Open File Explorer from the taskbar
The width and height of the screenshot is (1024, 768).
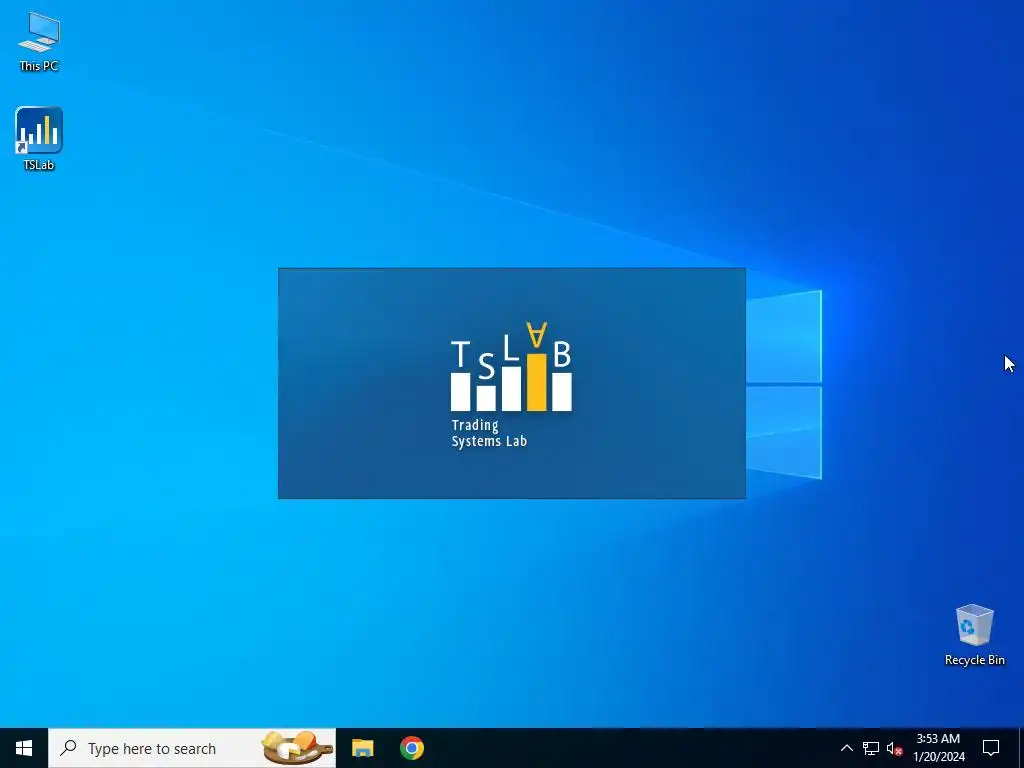362,748
